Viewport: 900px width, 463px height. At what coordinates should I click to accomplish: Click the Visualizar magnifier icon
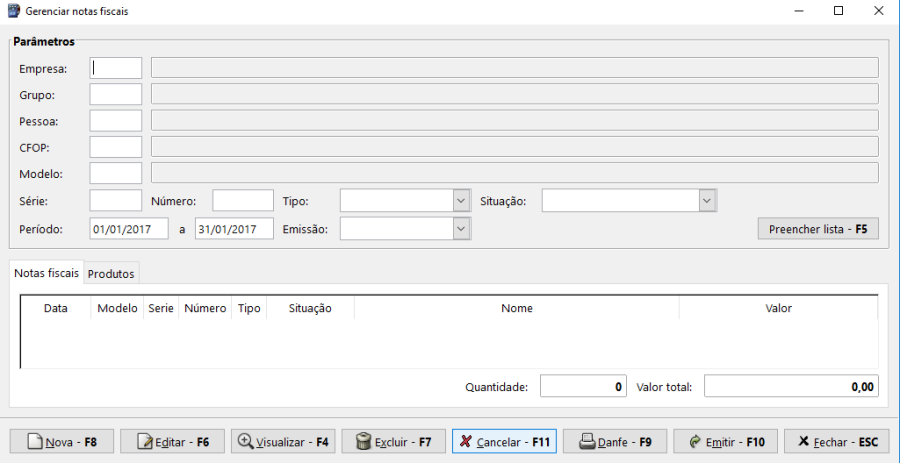pyautogui.click(x=245, y=441)
